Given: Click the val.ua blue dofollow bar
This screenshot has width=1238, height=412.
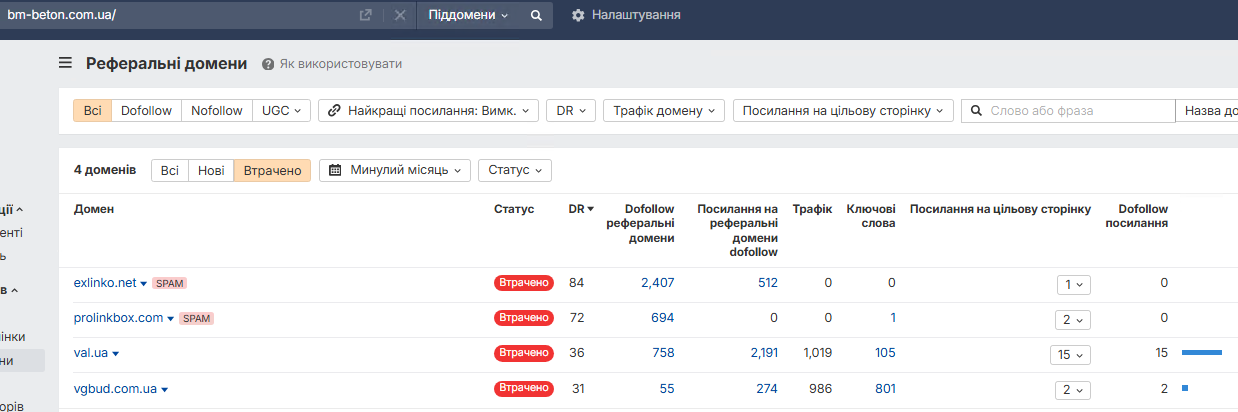Looking at the screenshot, I should click(1201, 353).
